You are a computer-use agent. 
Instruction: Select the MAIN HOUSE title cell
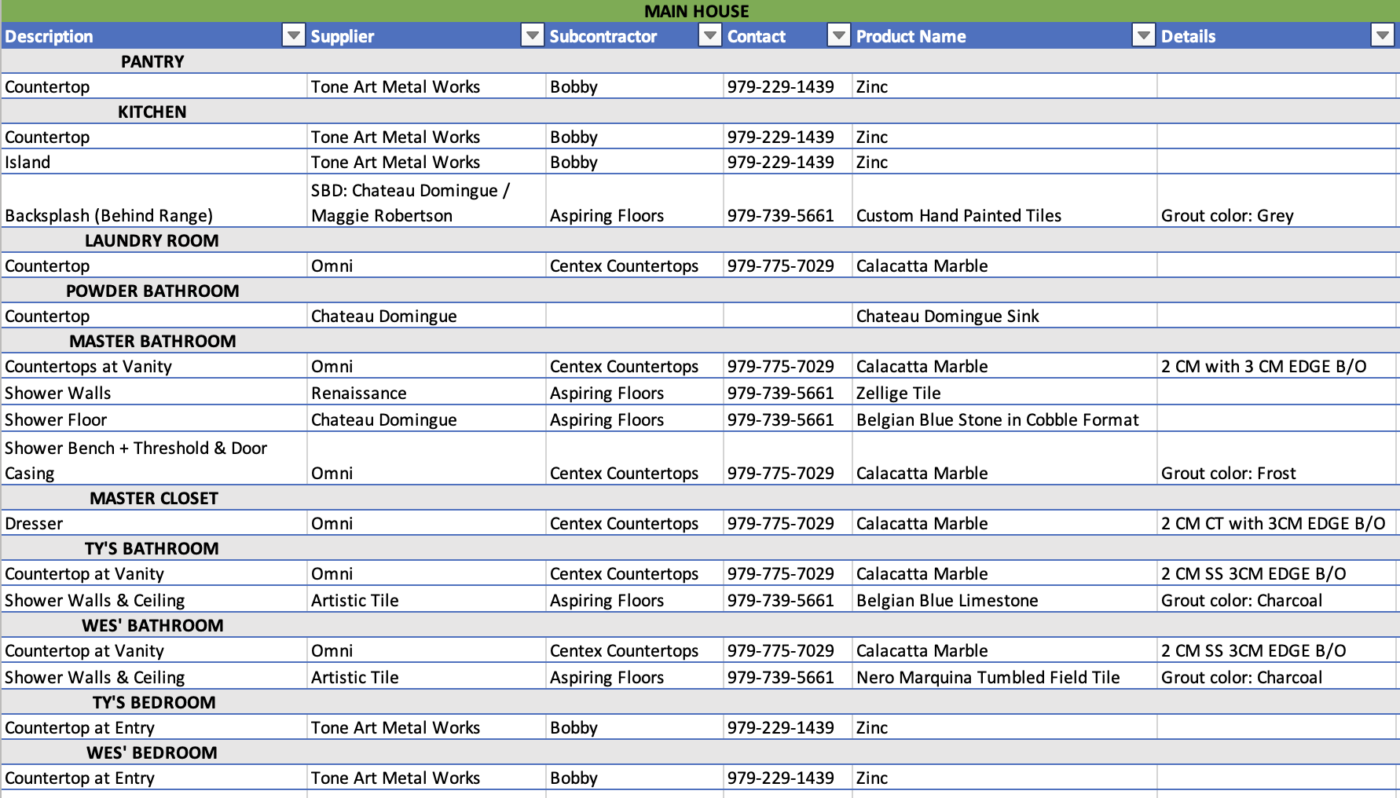697,11
